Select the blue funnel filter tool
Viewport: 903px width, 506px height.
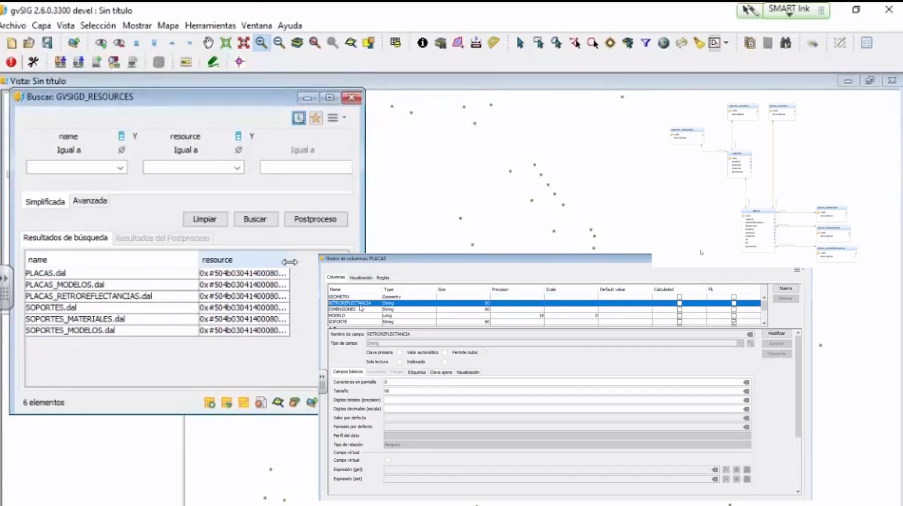click(645, 43)
